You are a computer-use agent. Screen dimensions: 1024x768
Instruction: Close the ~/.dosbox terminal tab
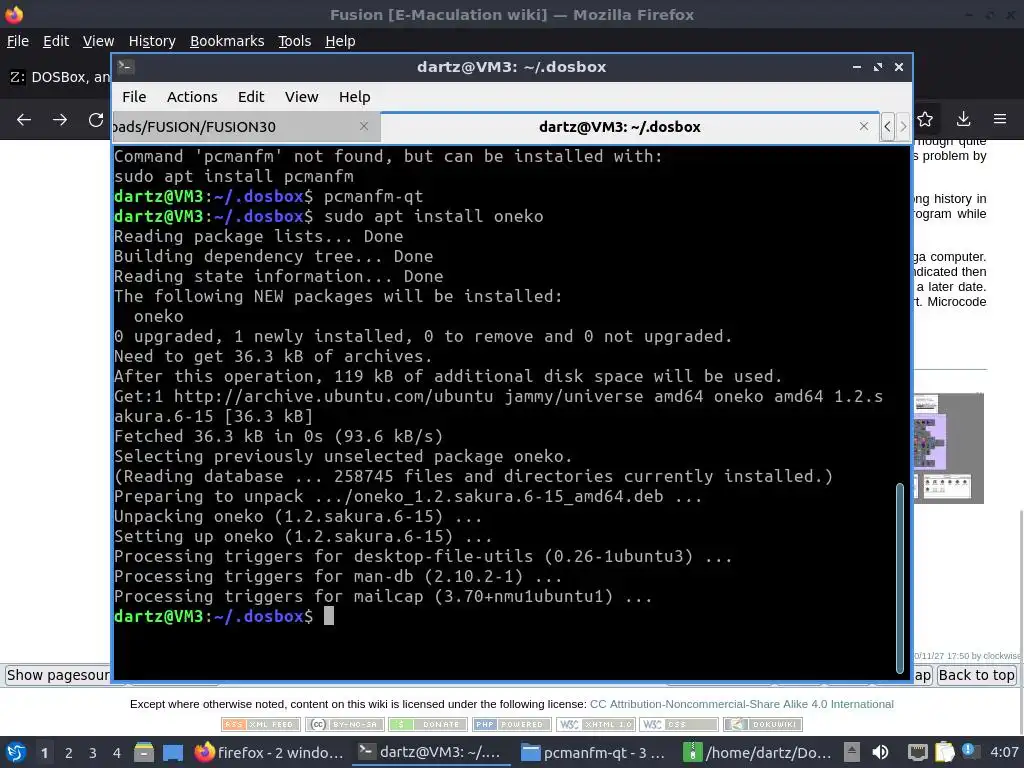(863, 126)
